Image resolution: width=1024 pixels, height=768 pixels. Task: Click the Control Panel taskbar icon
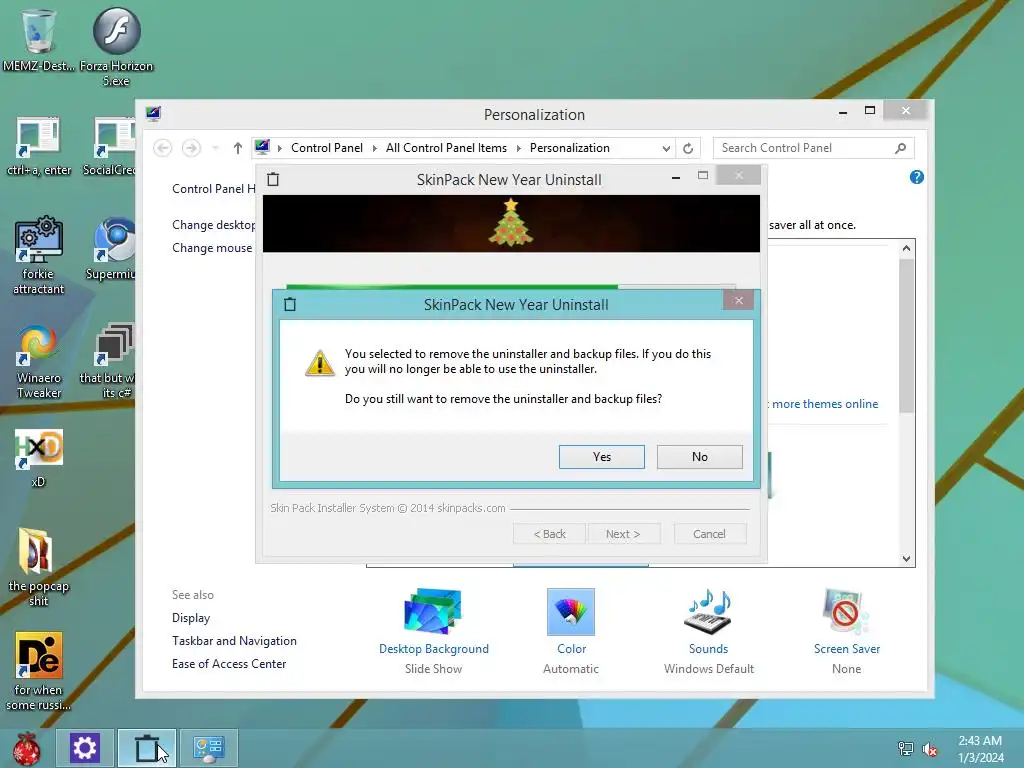coord(209,748)
